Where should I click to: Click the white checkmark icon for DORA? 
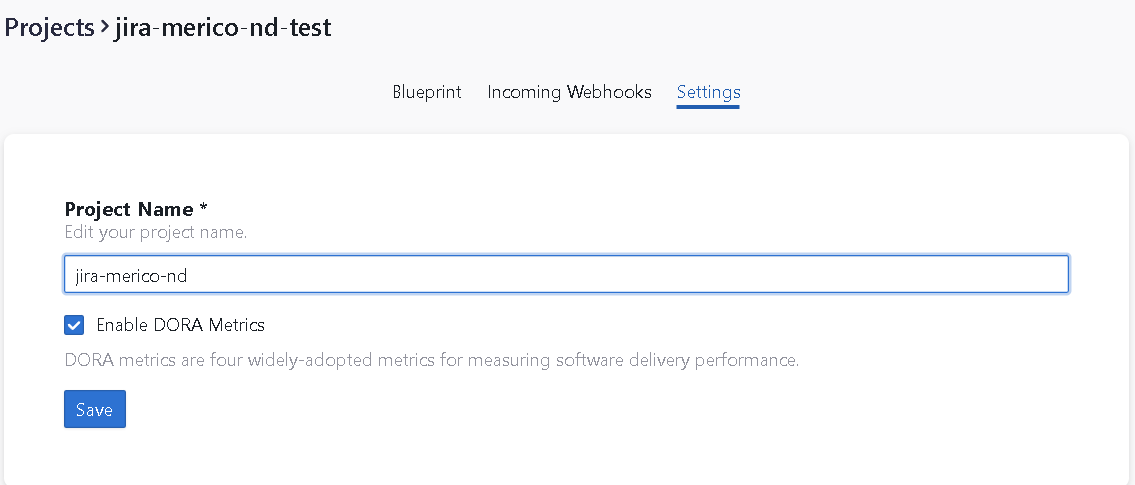click(x=74, y=325)
